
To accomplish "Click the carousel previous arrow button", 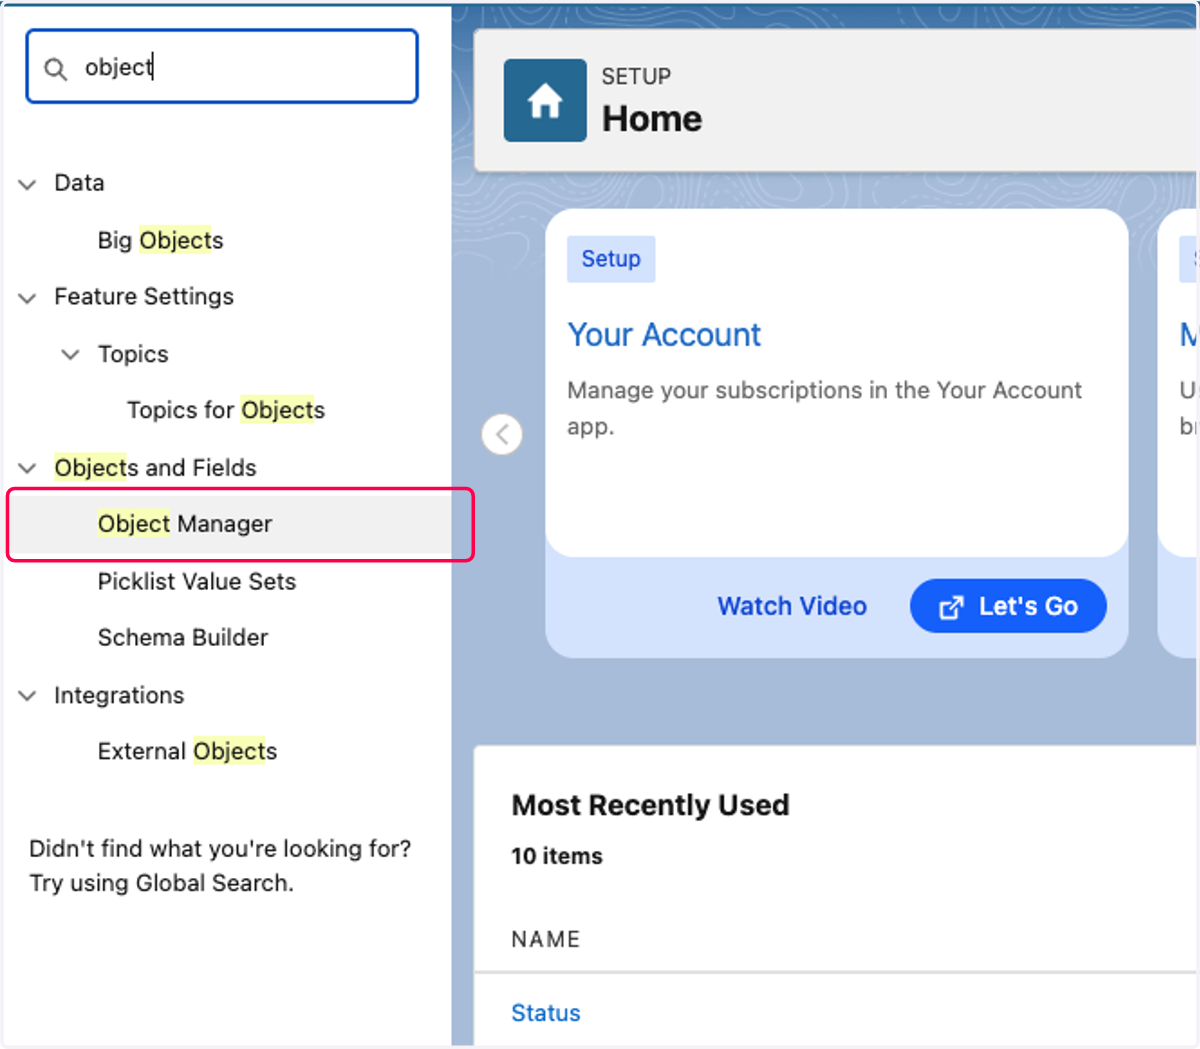I will 502,434.
